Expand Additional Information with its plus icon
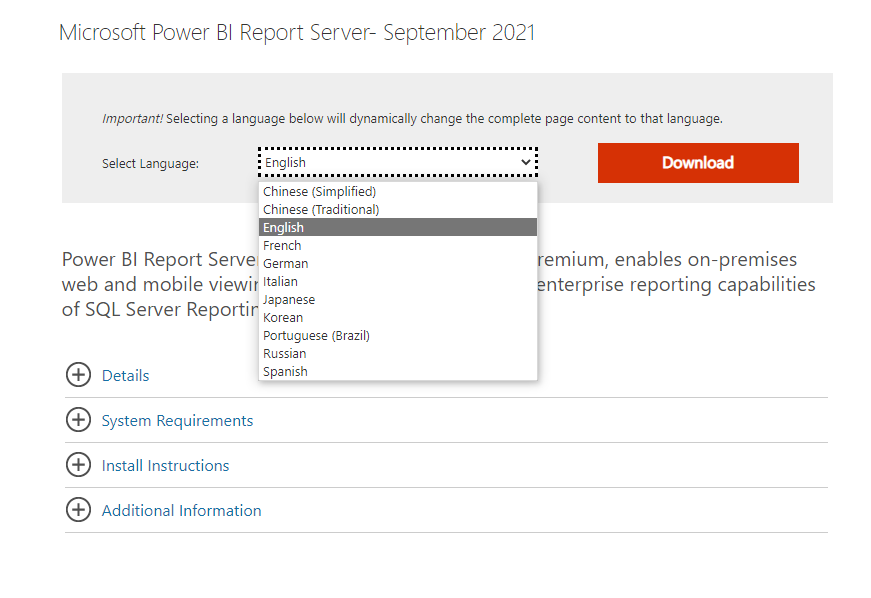 (x=78, y=510)
